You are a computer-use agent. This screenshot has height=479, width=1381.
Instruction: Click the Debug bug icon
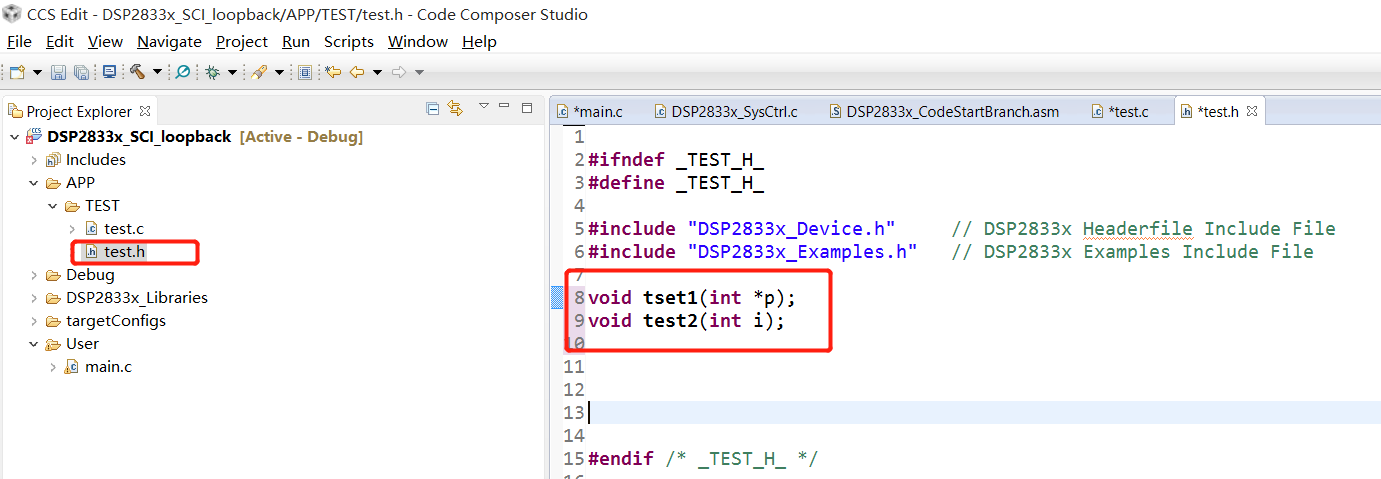[213, 72]
